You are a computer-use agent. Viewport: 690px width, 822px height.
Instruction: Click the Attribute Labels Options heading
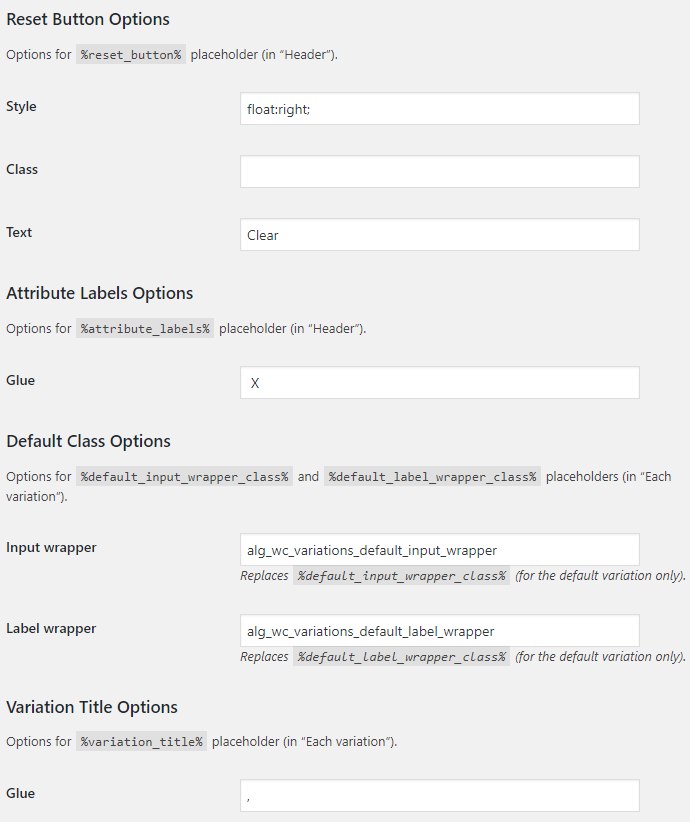point(100,293)
